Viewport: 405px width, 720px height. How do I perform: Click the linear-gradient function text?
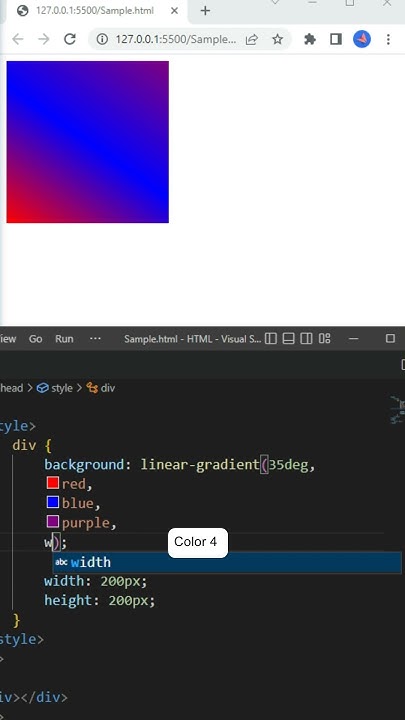click(200, 465)
